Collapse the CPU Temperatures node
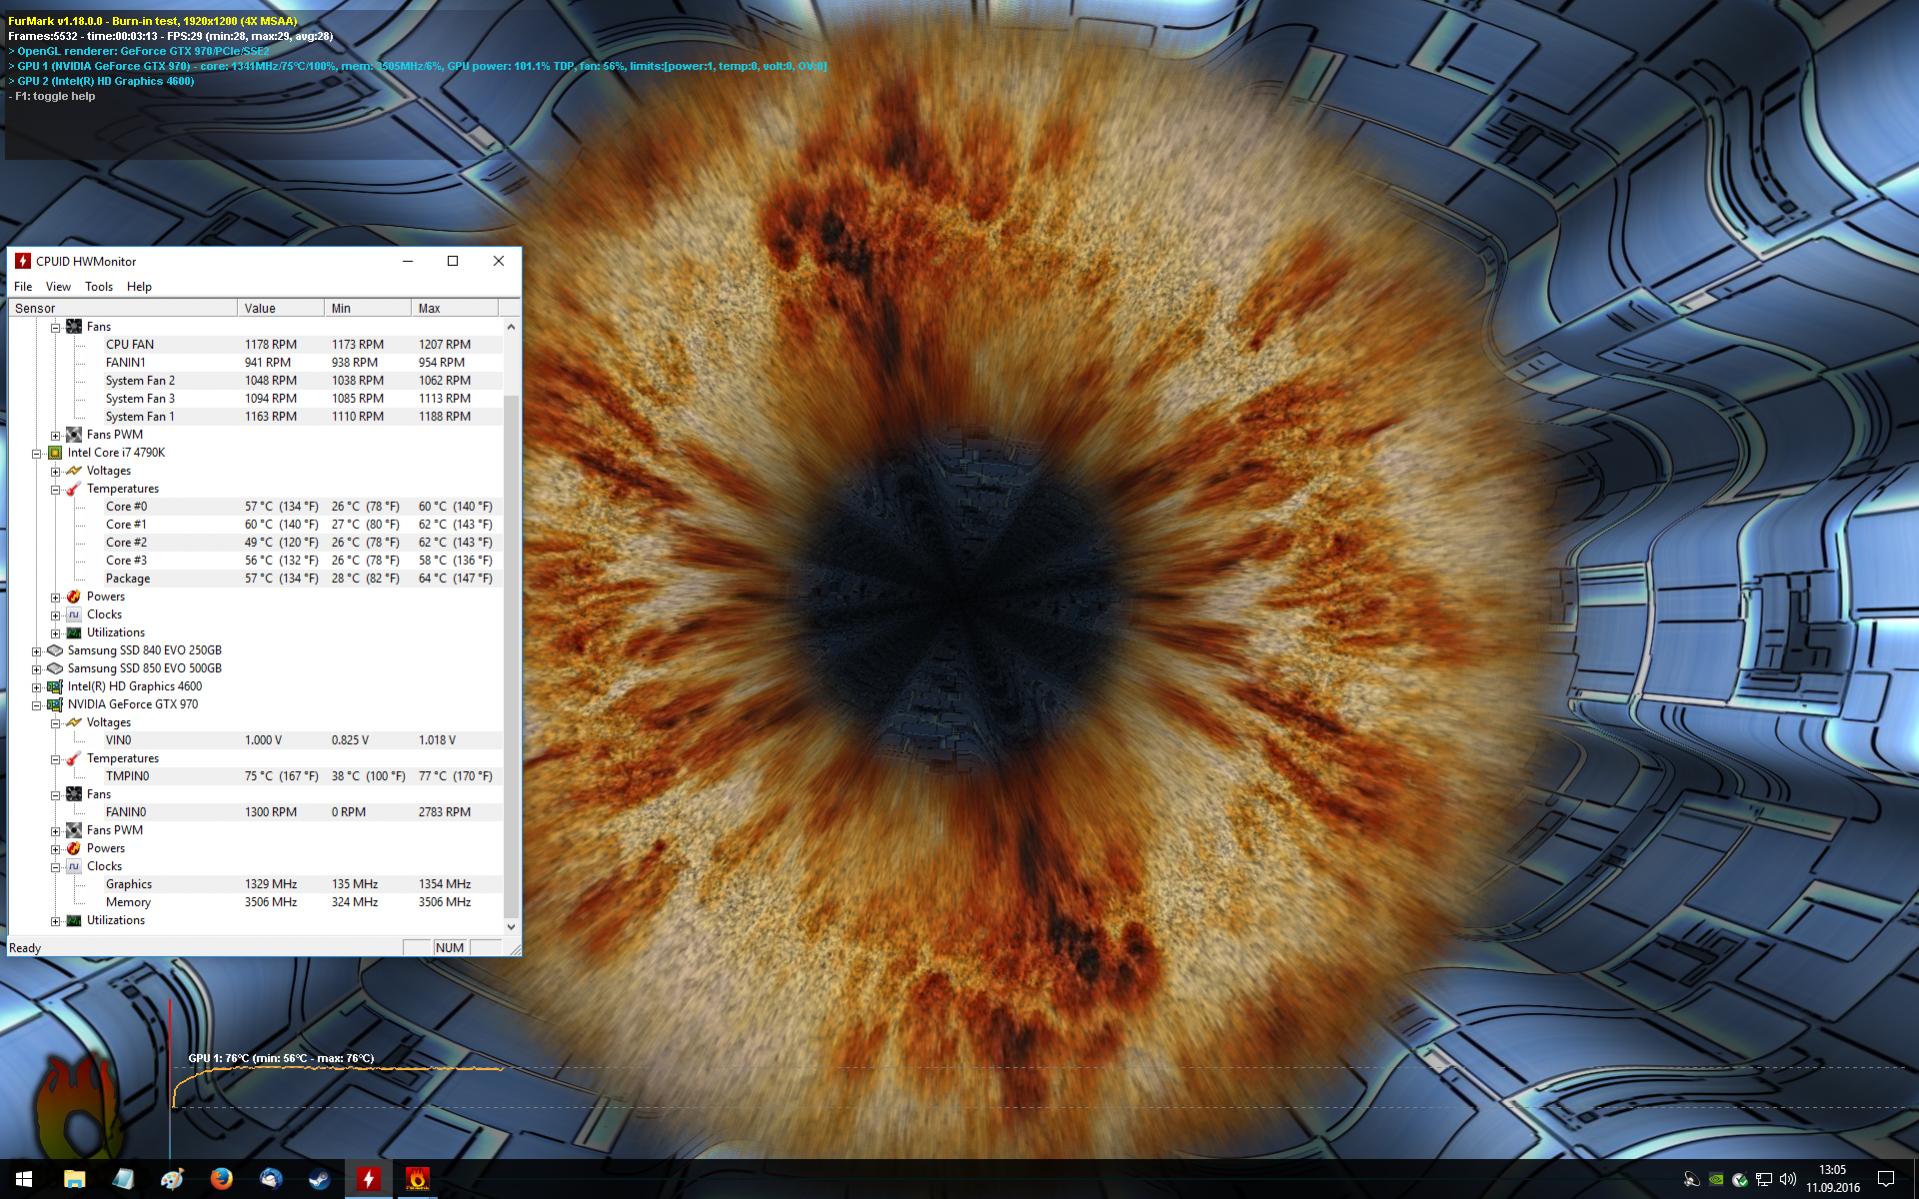The height and width of the screenshot is (1199, 1919). tap(56, 489)
